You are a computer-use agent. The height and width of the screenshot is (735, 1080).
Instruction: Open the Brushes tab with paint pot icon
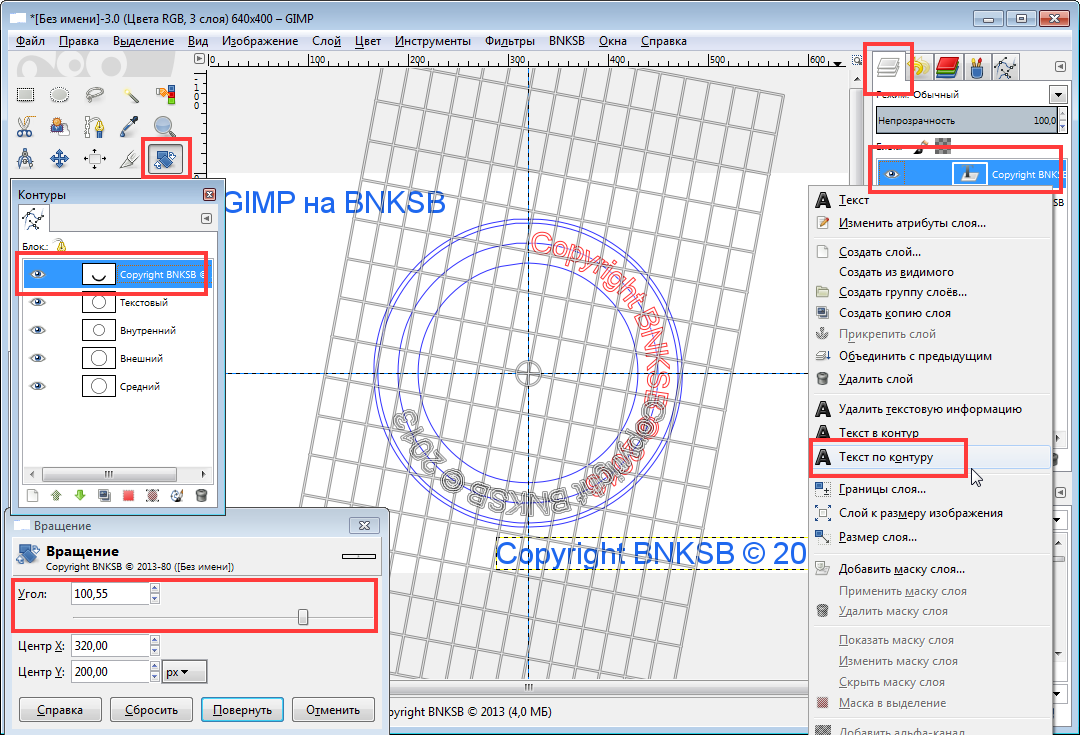pos(977,68)
